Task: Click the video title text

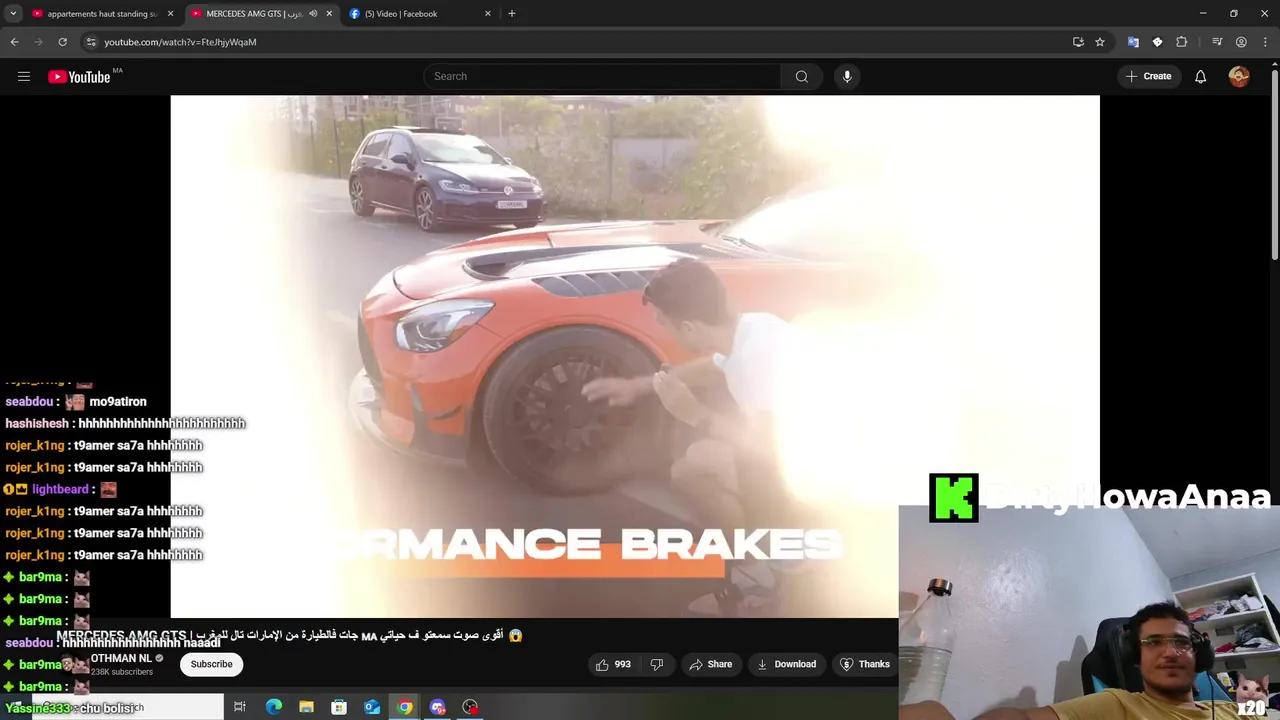Action: pyautogui.click(x=290, y=635)
